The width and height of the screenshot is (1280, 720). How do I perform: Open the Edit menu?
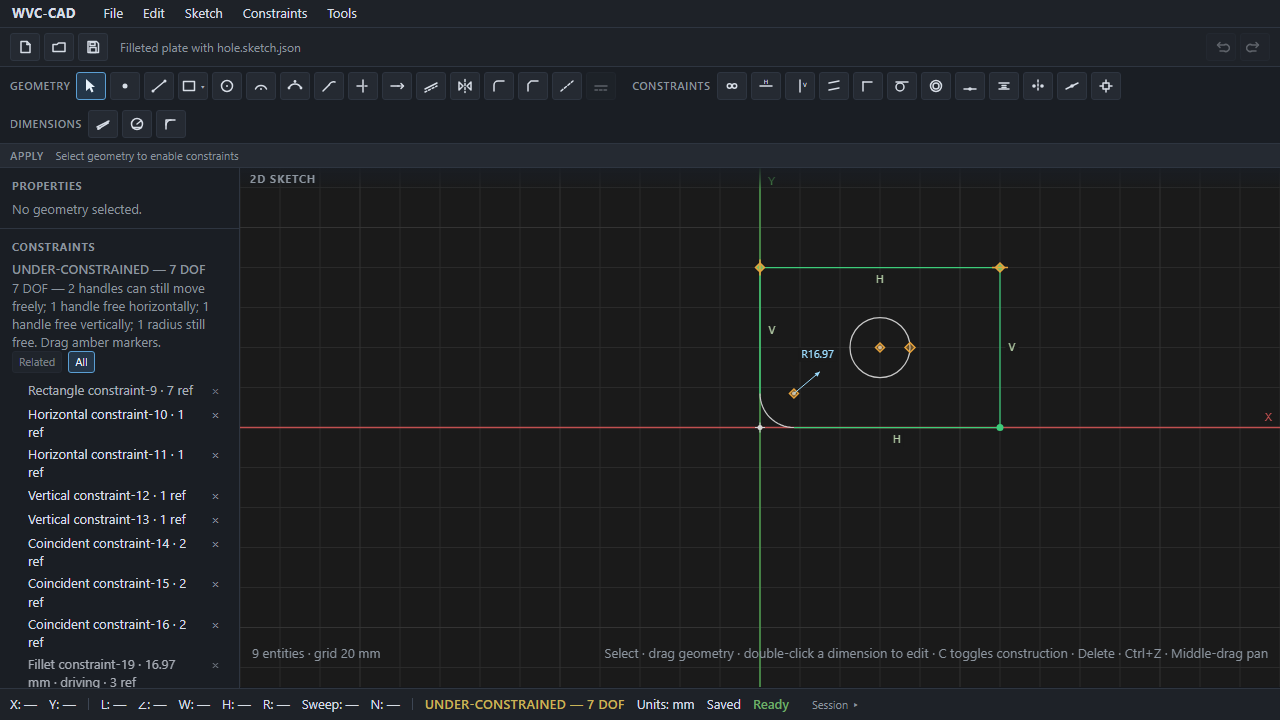tap(154, 13)
